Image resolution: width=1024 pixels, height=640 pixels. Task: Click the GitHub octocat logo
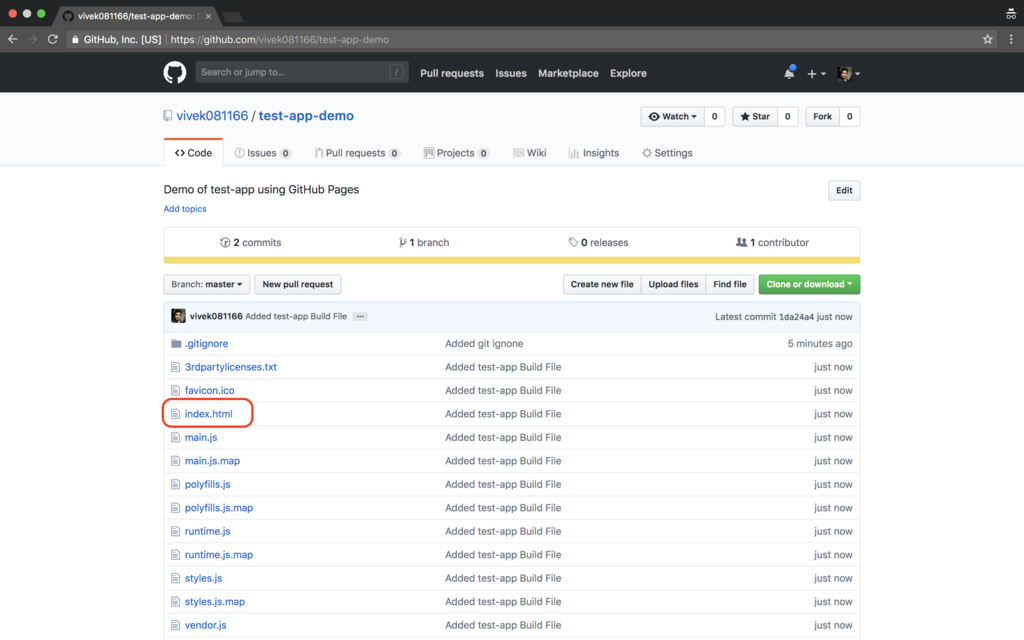click(x=174, y=72)
